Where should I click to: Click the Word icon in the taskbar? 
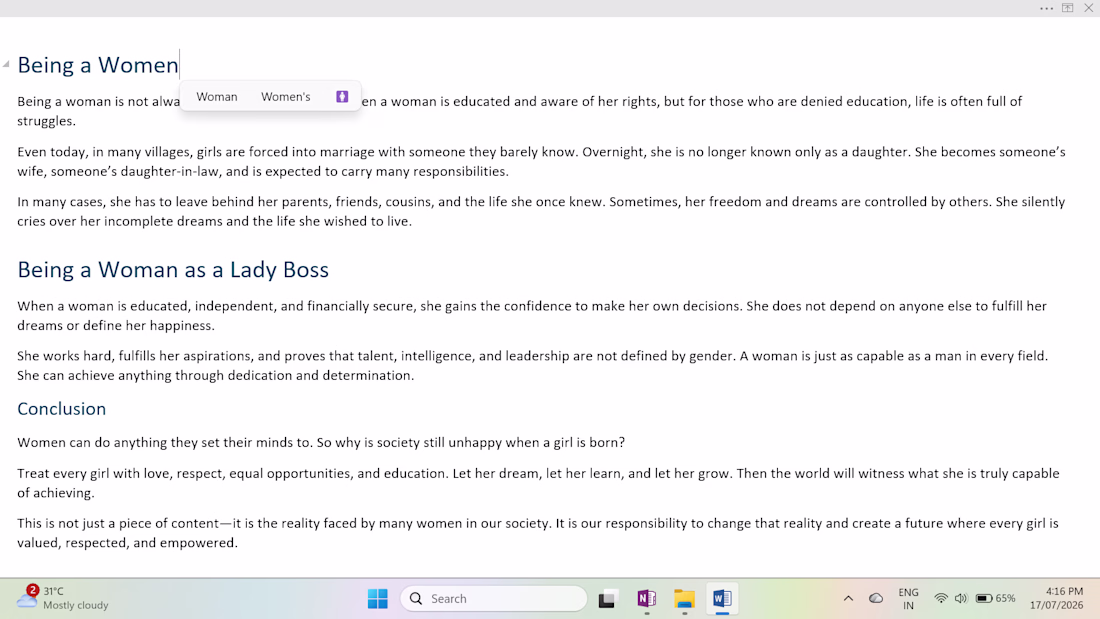(x=722, y=599)
